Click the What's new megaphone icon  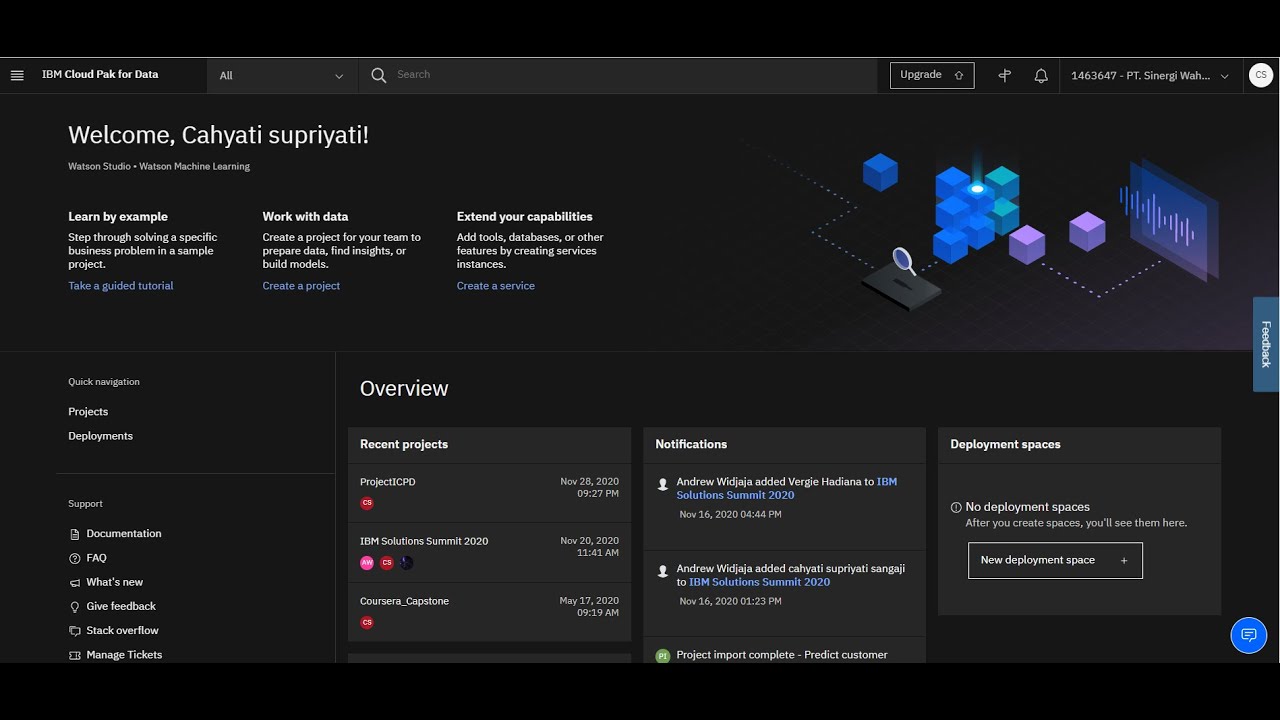(75, 582)
